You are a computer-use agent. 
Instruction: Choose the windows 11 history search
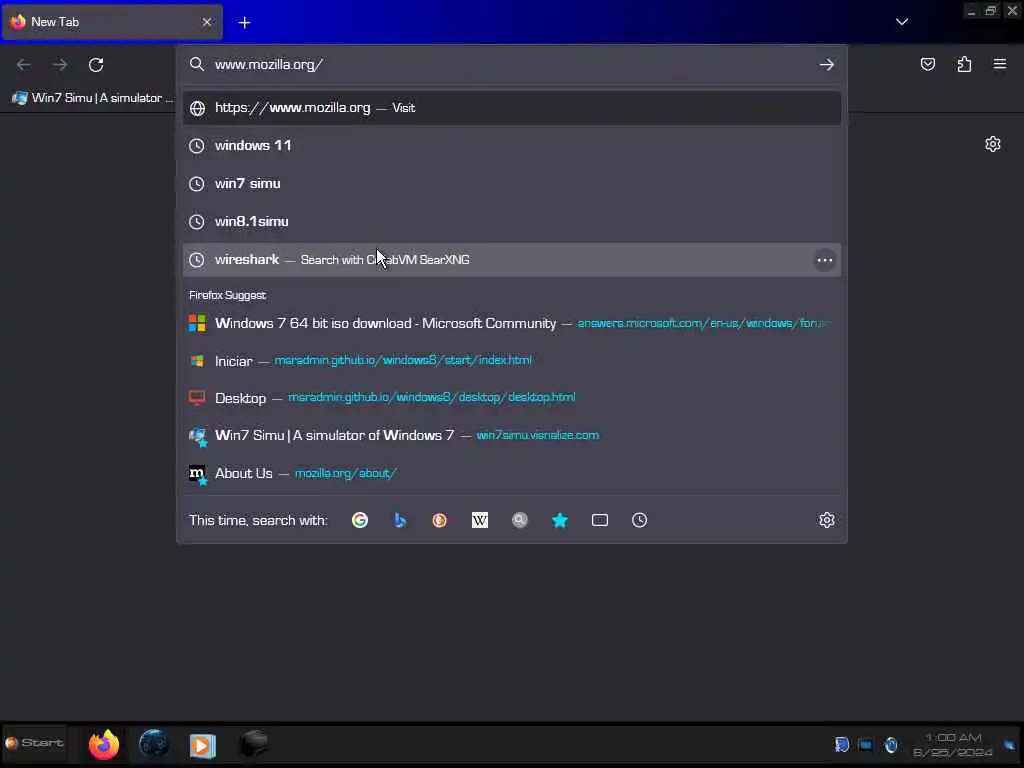pos(512,146)
